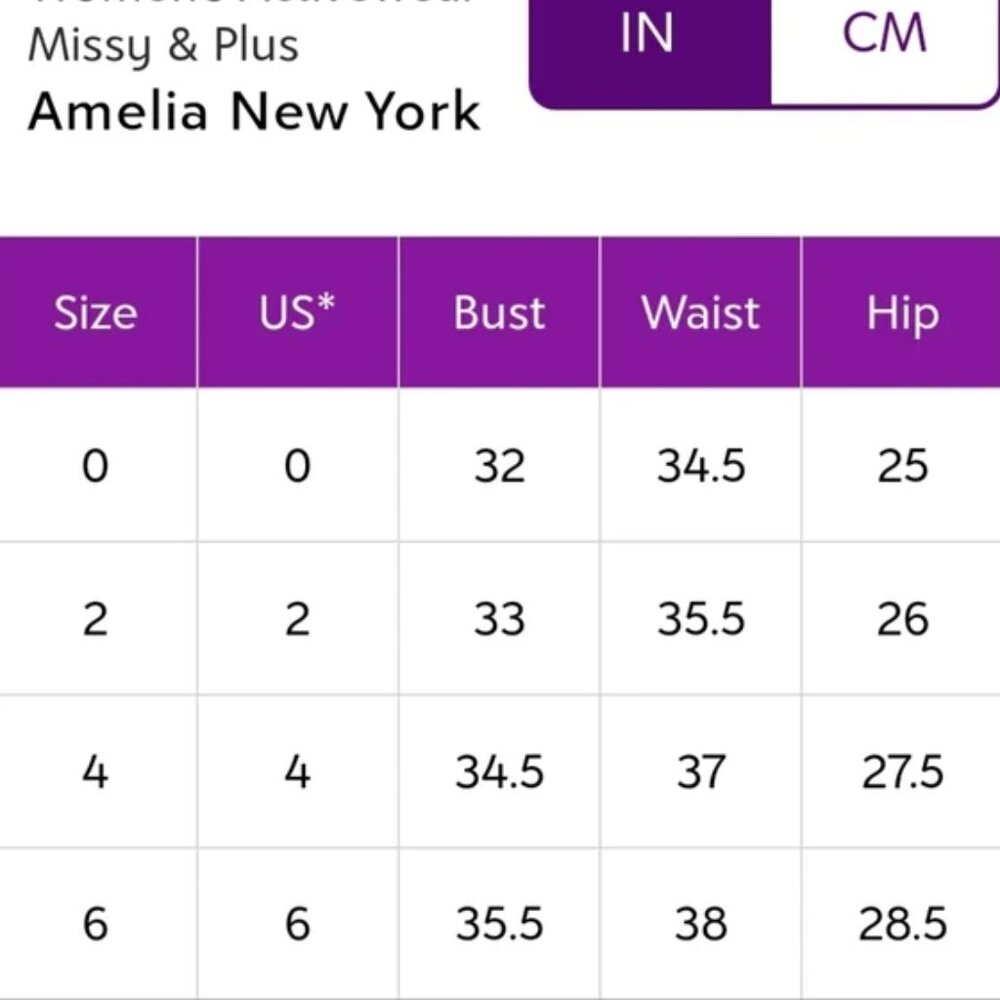Viewport: 1000px width, 1000px height.
Task: Click the Hip column header
Action: [900, 313]
